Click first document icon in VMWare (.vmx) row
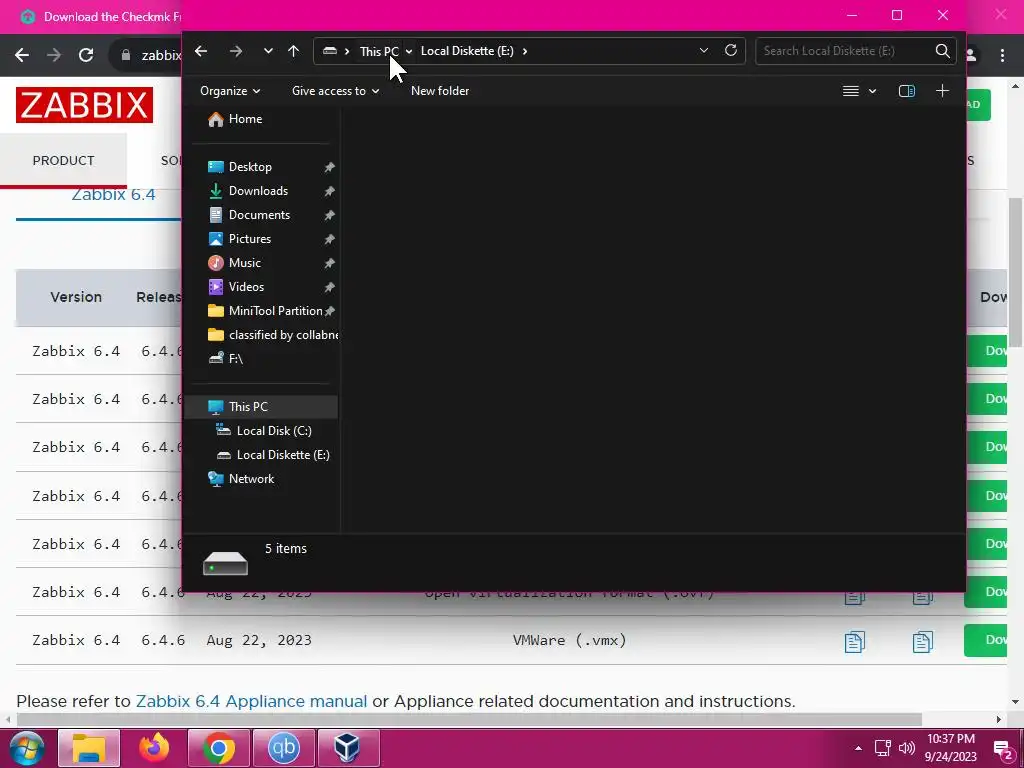 point(854,641)
